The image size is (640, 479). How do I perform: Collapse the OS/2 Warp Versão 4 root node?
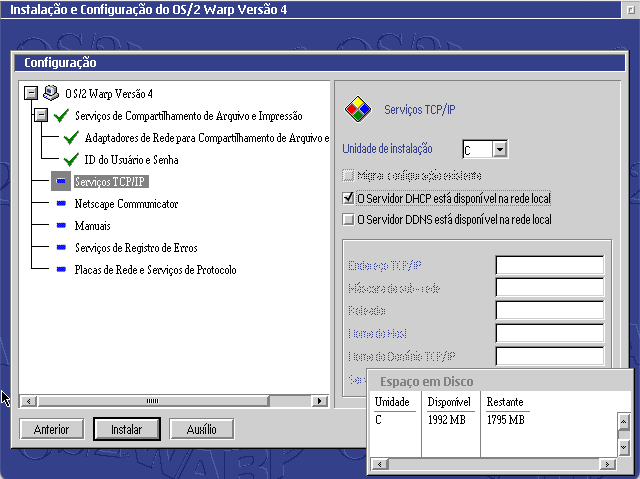[x=30, y=93]
